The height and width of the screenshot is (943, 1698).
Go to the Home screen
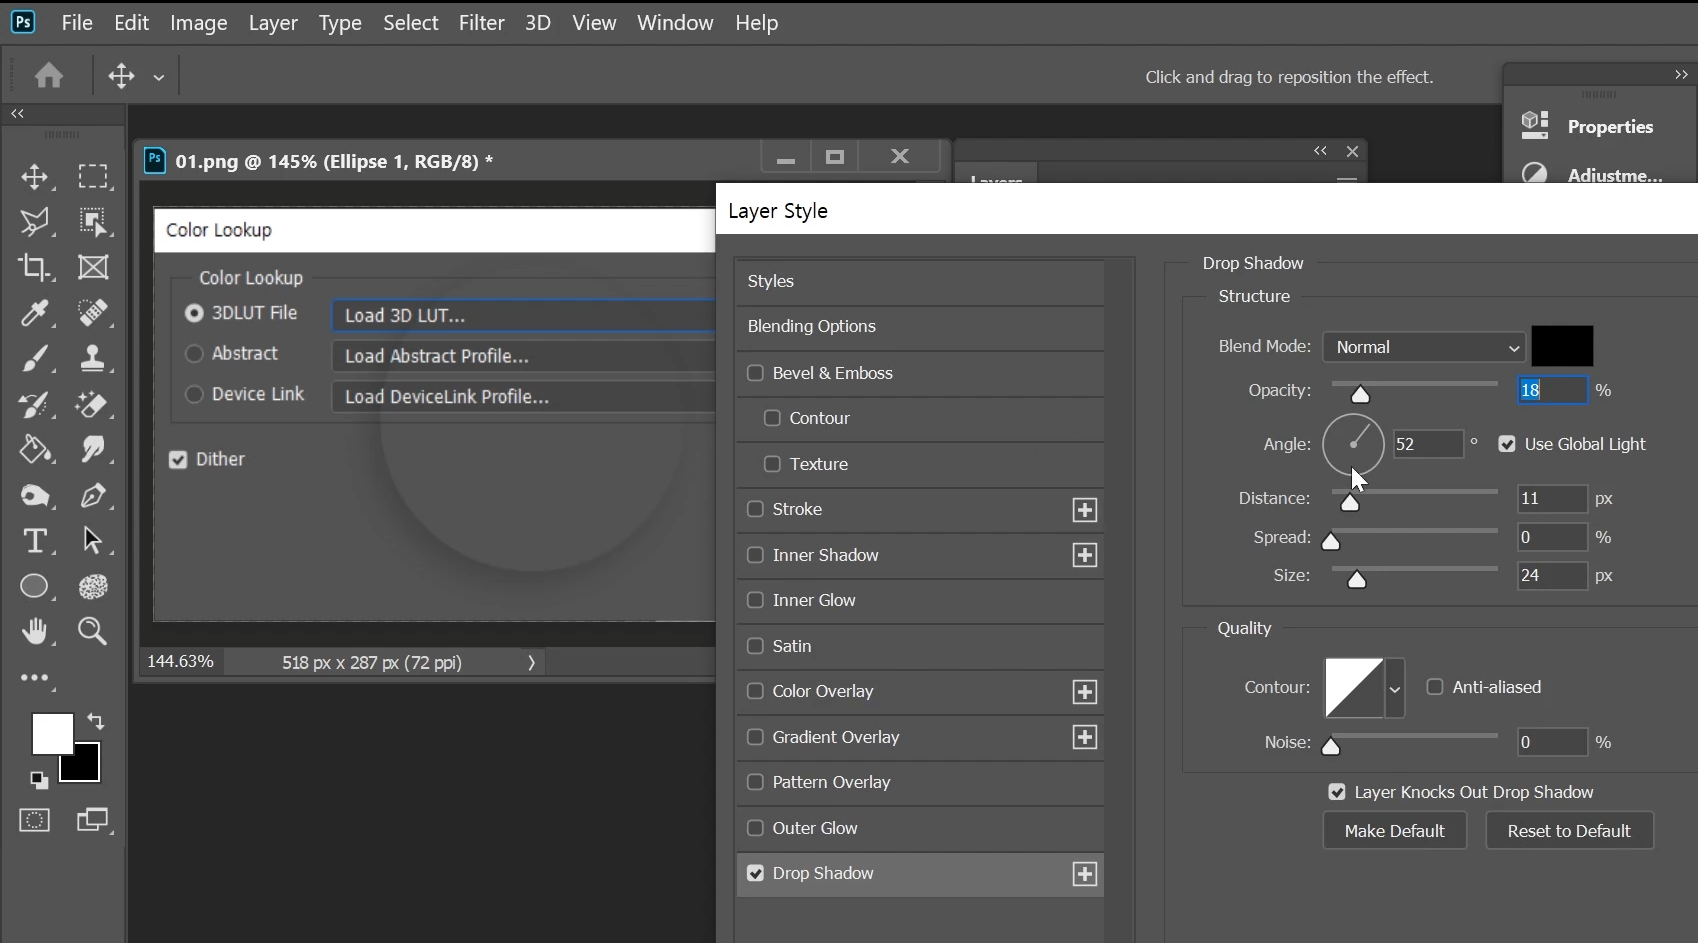coord(49,76)
